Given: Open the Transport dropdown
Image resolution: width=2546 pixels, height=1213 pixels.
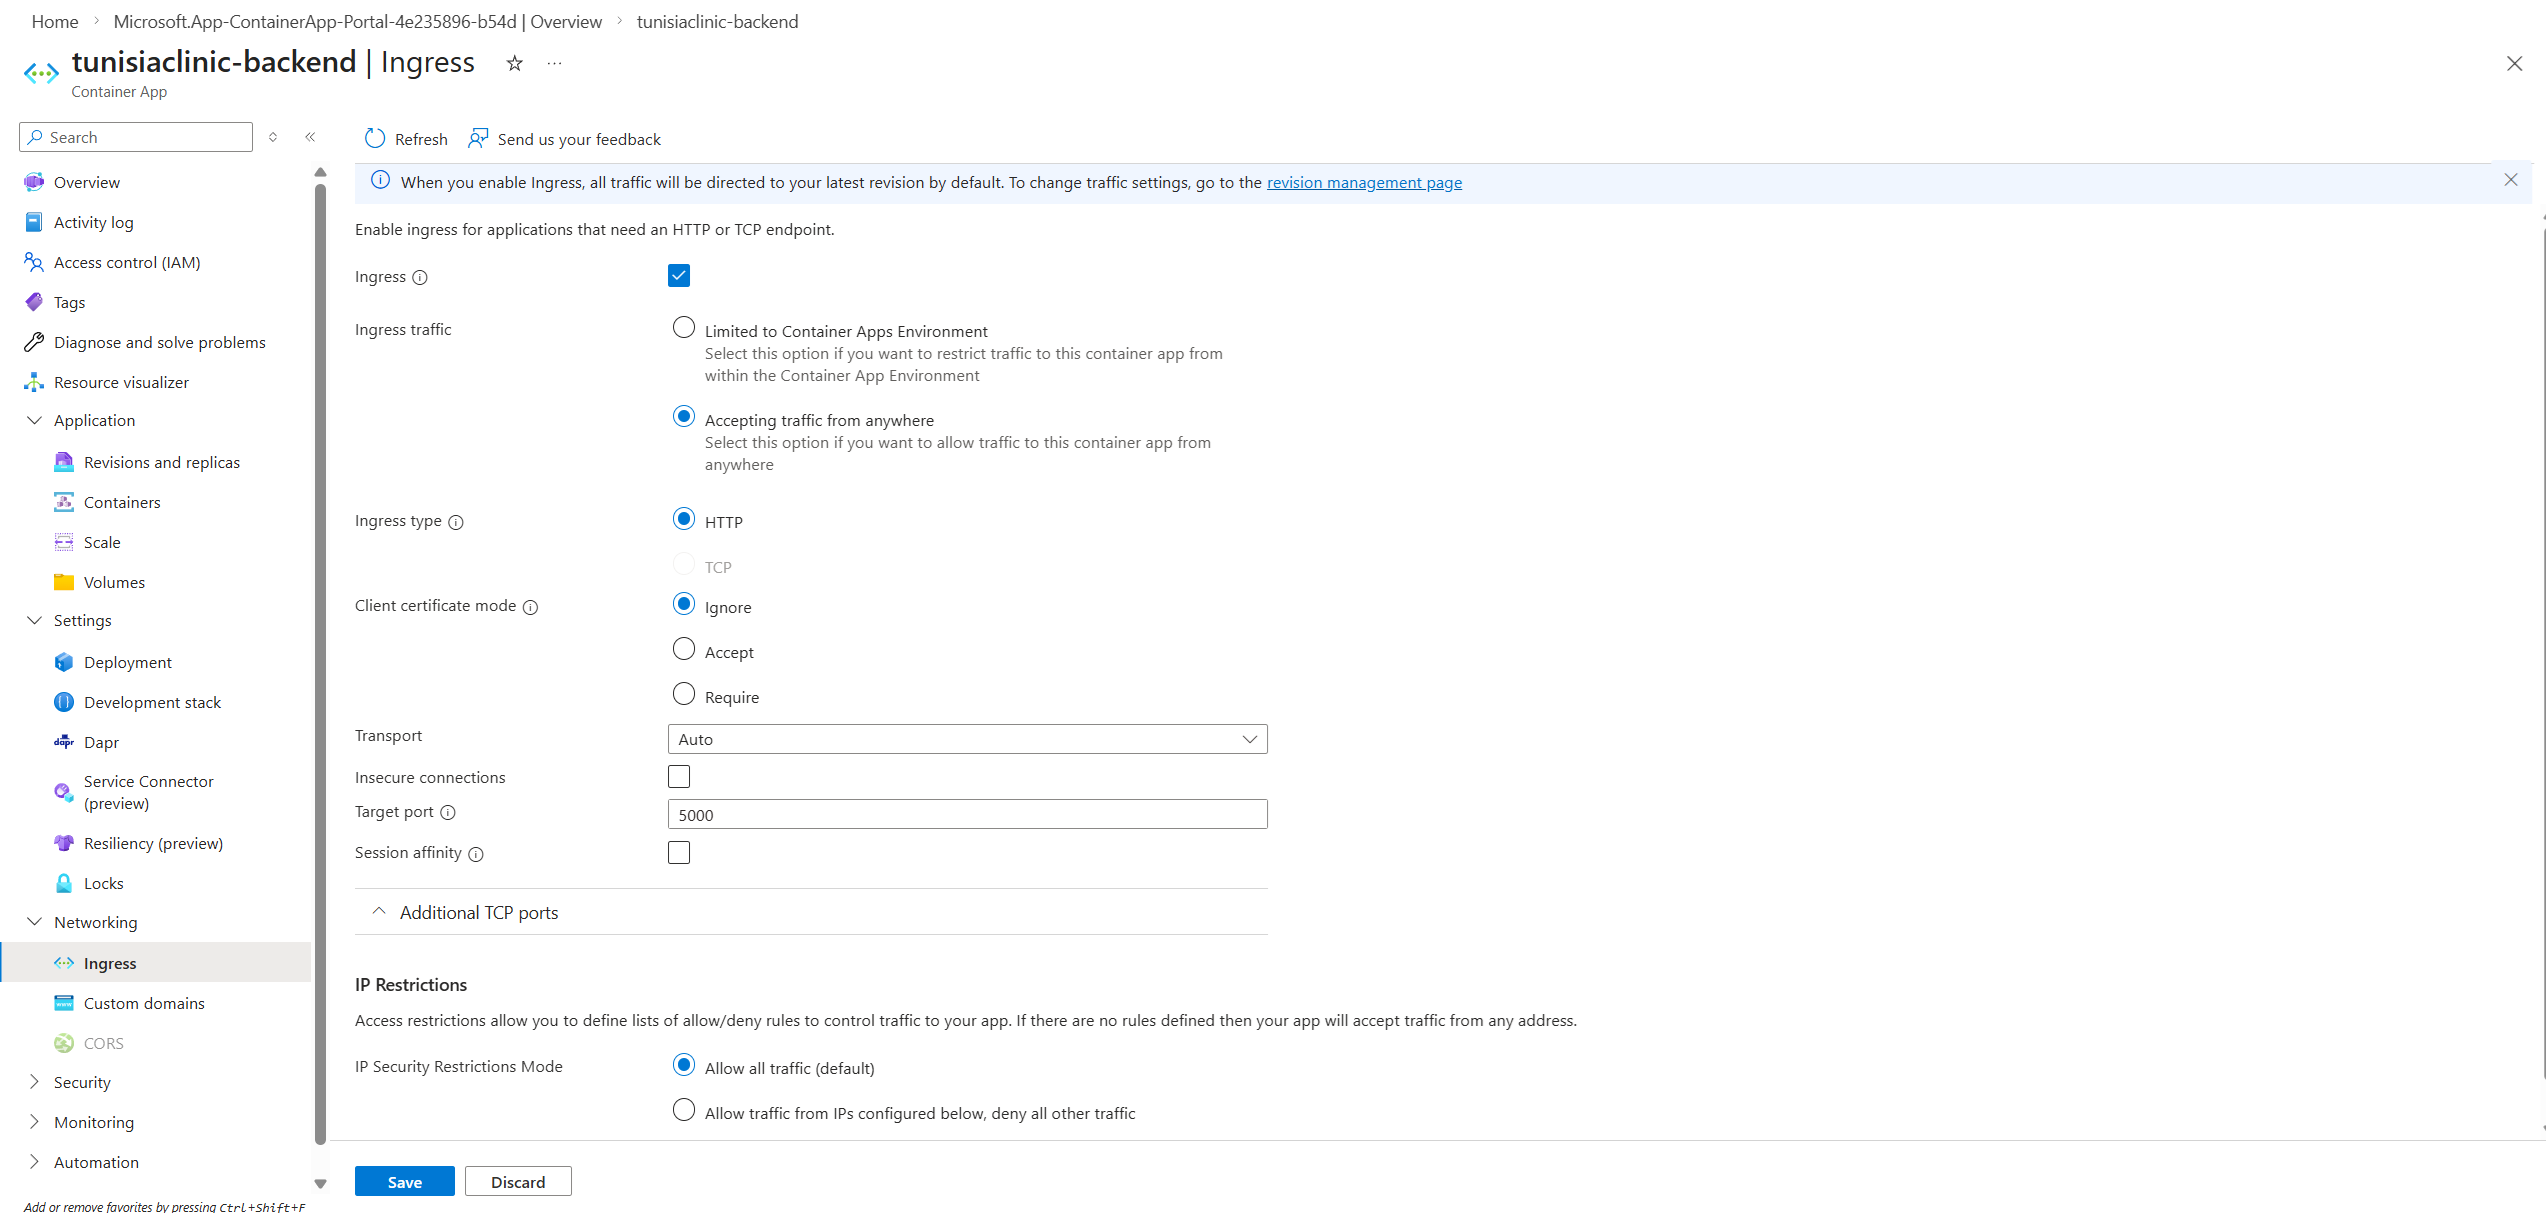Looking at the screenshot, I should 967,739.
